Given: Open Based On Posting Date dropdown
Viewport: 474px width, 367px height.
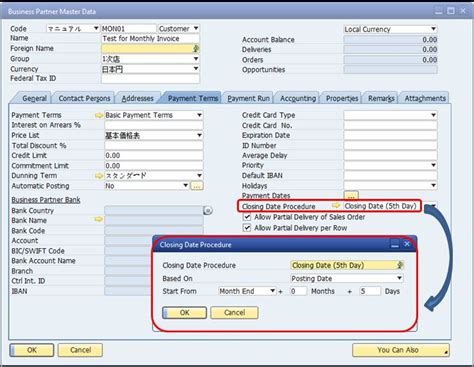Looking at the screenshot, I should [399, 278].
